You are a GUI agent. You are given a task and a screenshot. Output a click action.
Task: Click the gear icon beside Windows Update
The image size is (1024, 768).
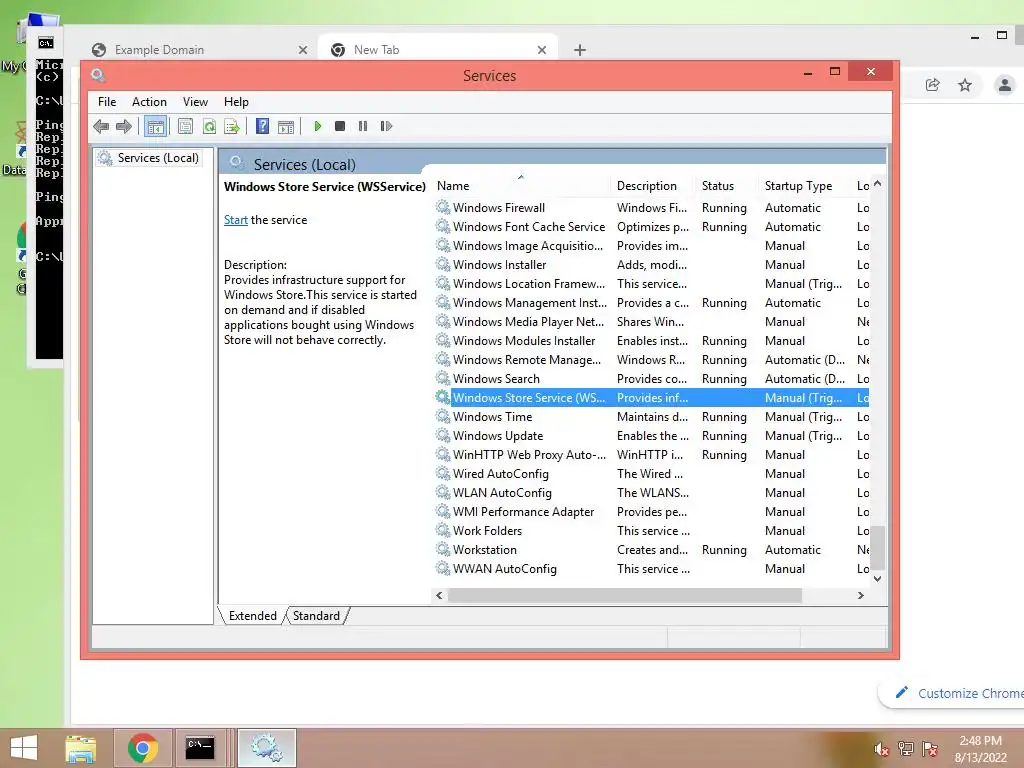click(443, 435)
